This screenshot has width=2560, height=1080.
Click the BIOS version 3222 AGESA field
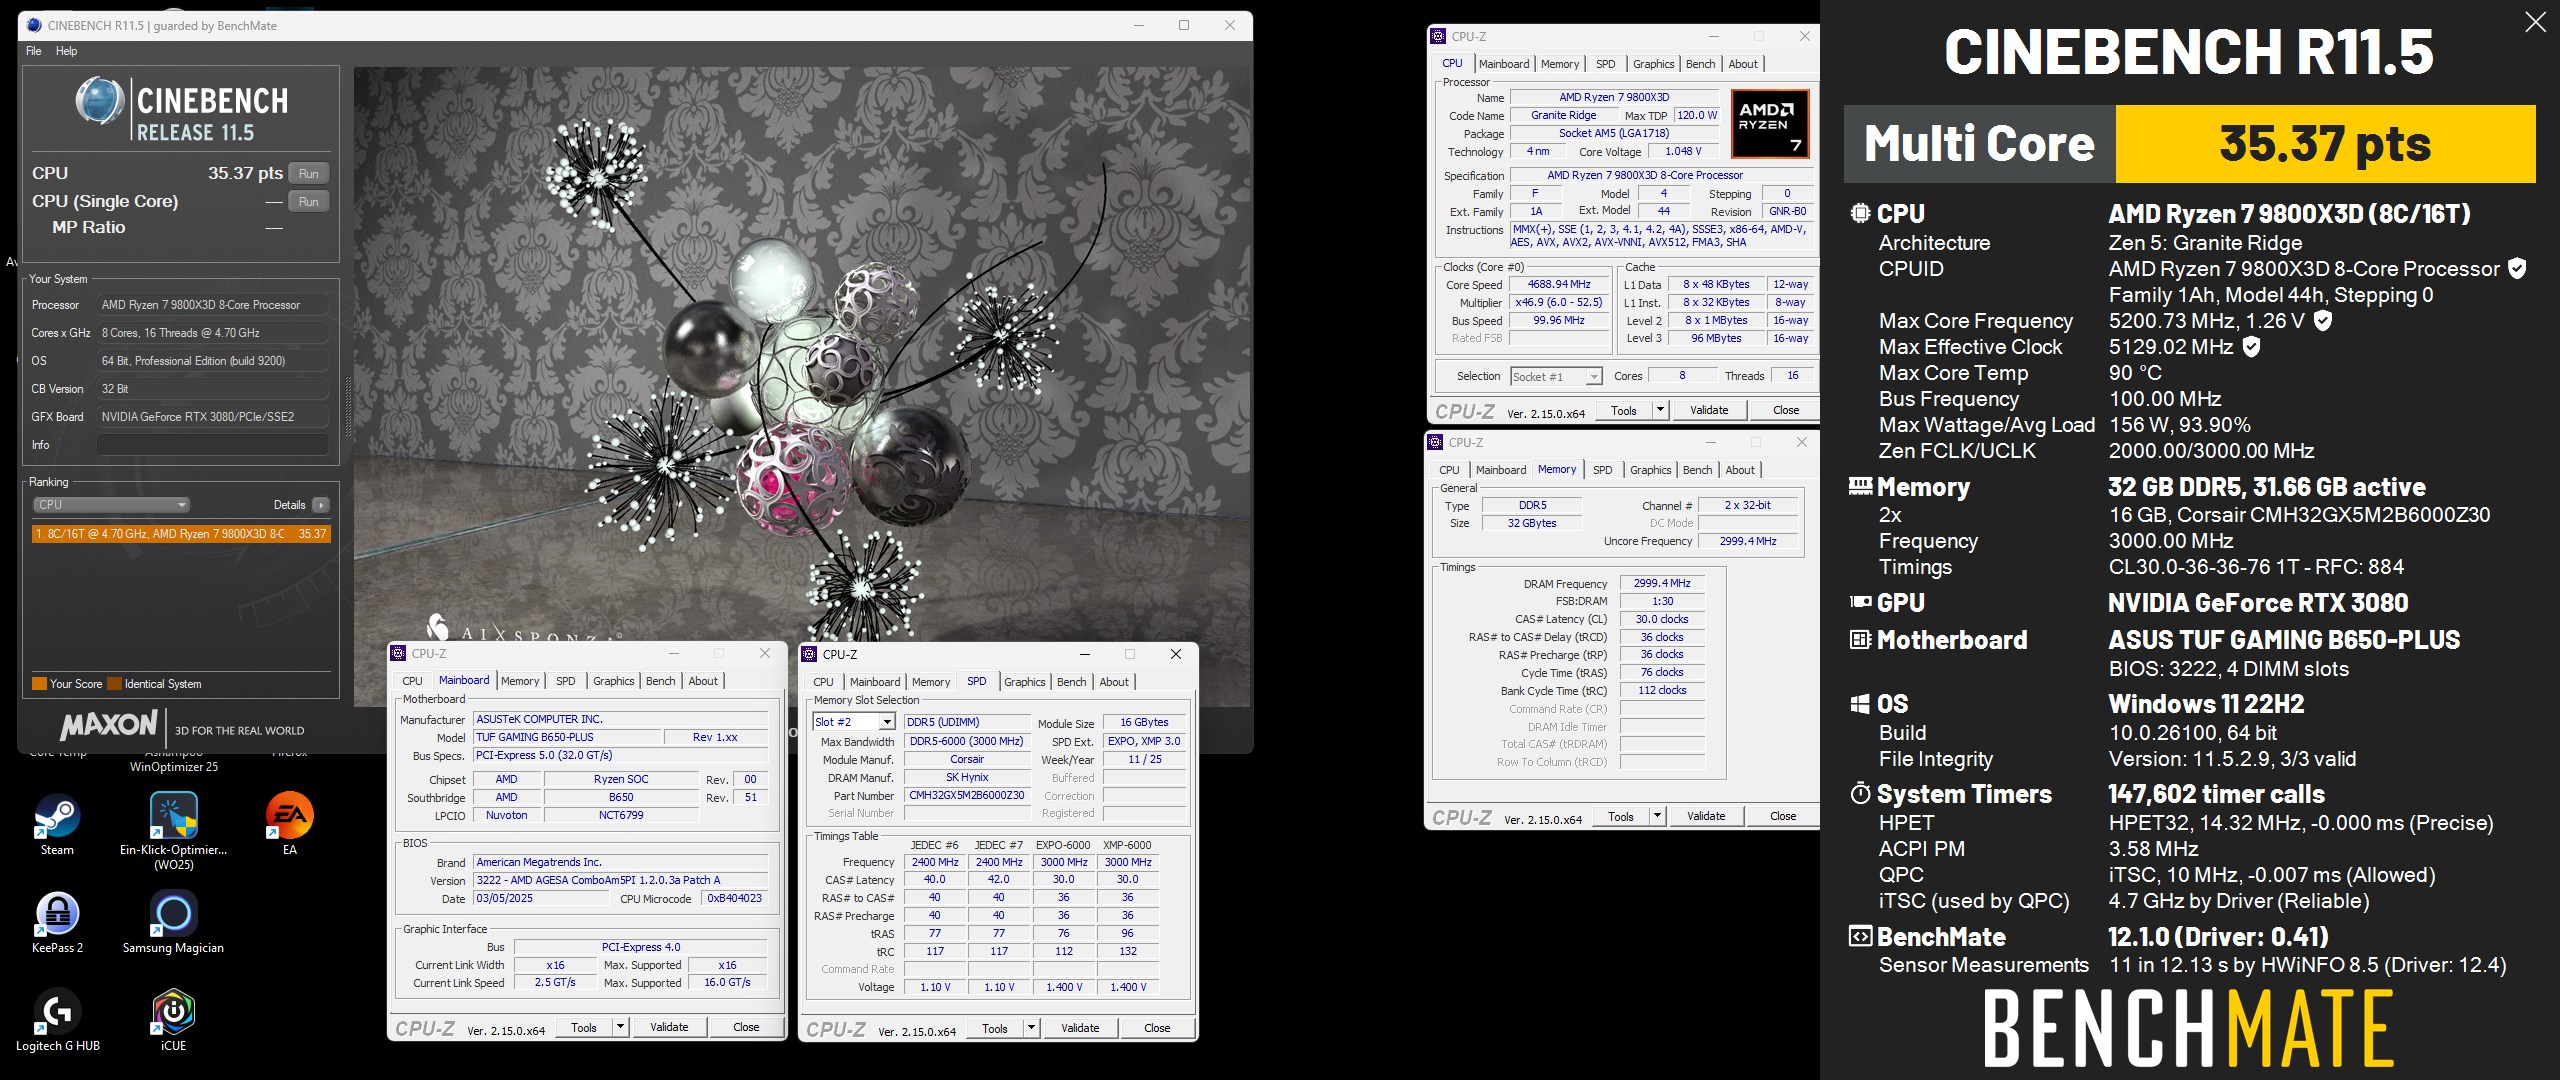[x=620, y=880]
